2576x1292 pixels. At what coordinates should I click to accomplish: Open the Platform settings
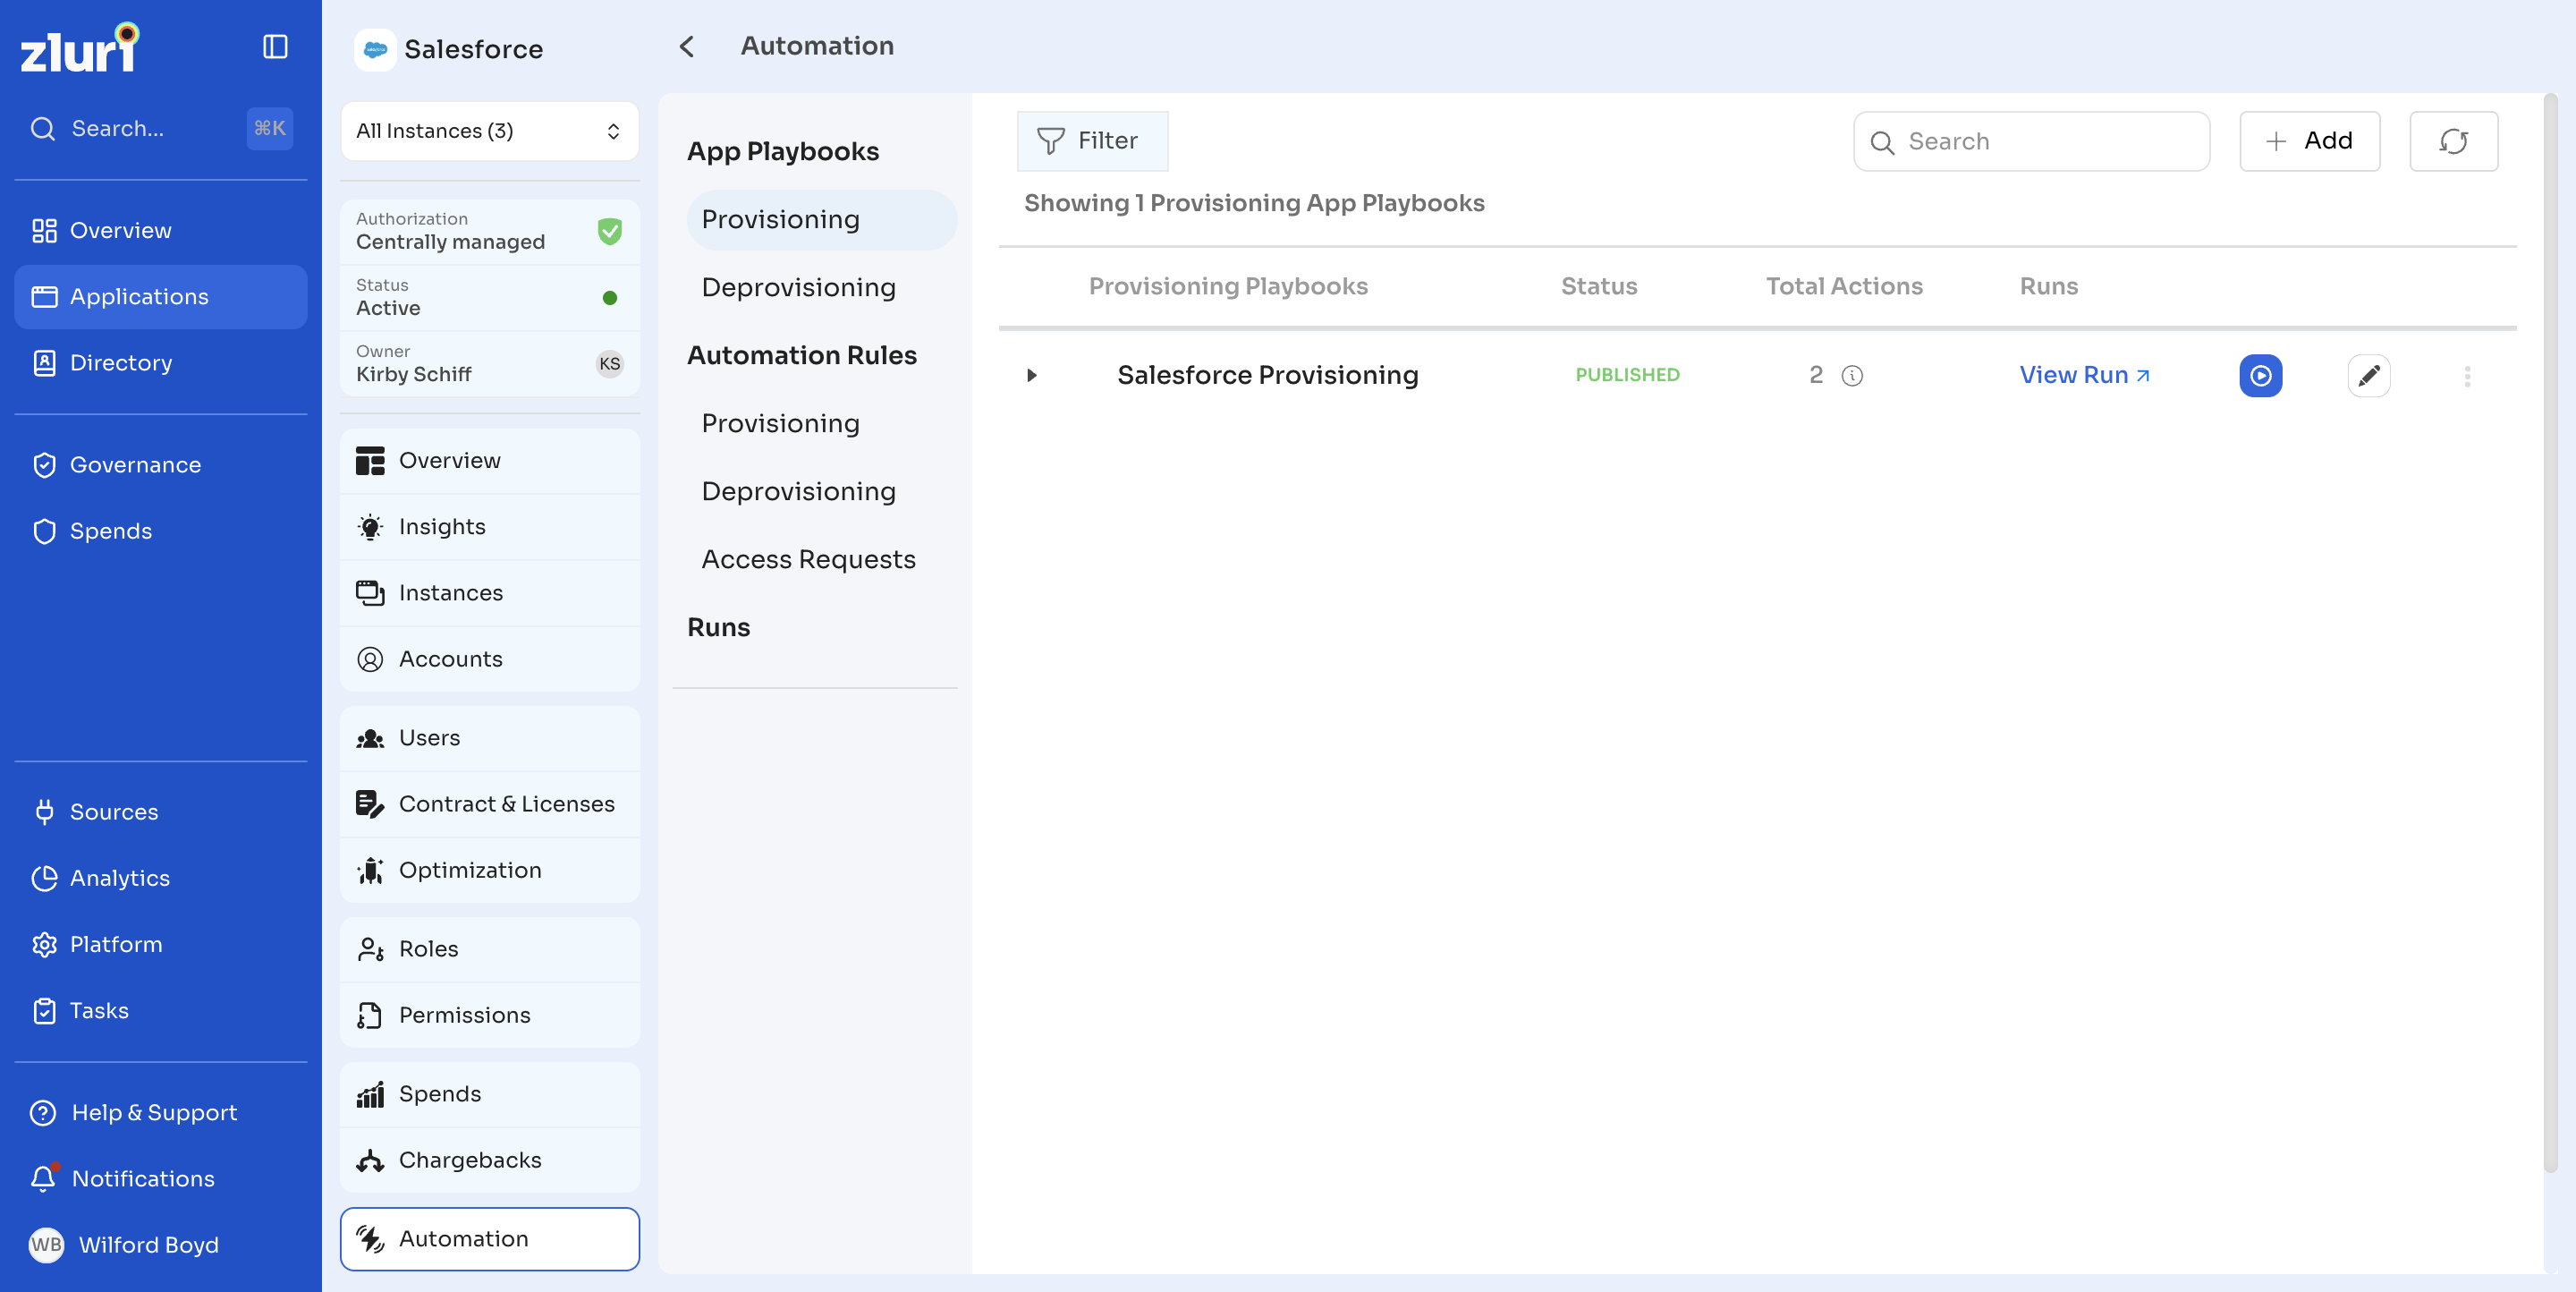coord(160,944)
